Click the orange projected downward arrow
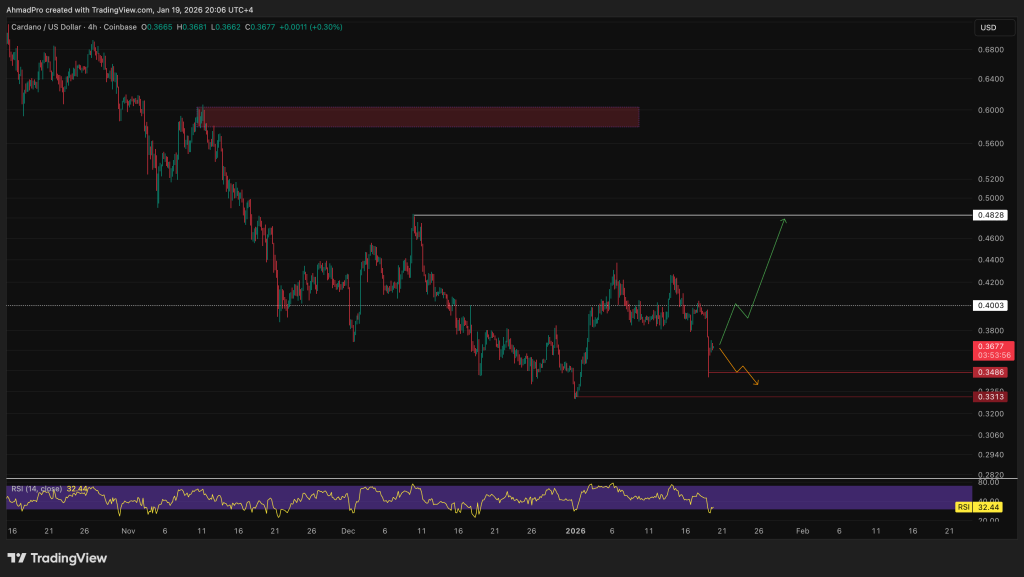Viewport: 1024px width, 577px height. (x=739, y=366)
